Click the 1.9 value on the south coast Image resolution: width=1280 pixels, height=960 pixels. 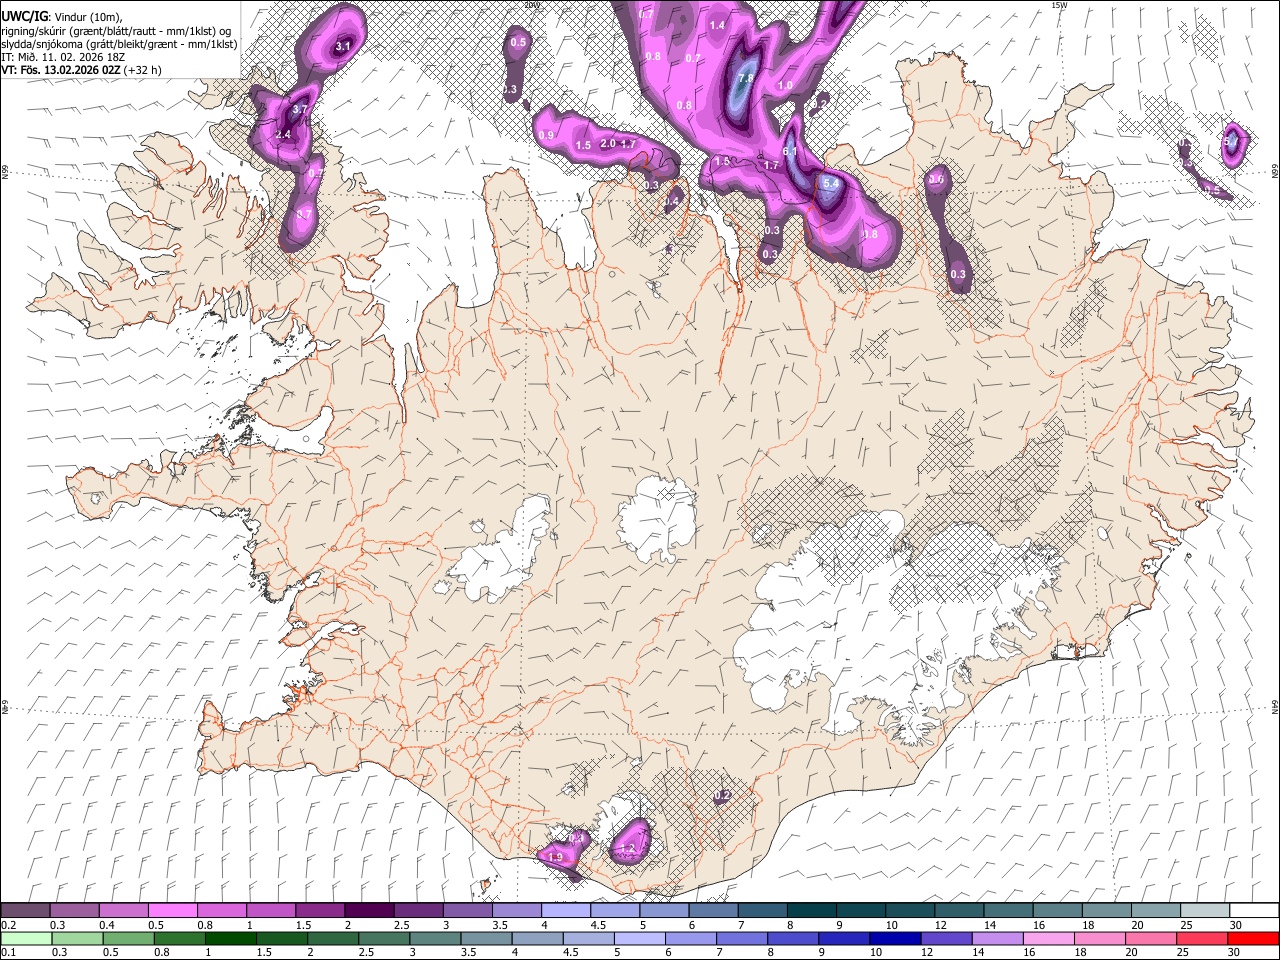point(556,858)
